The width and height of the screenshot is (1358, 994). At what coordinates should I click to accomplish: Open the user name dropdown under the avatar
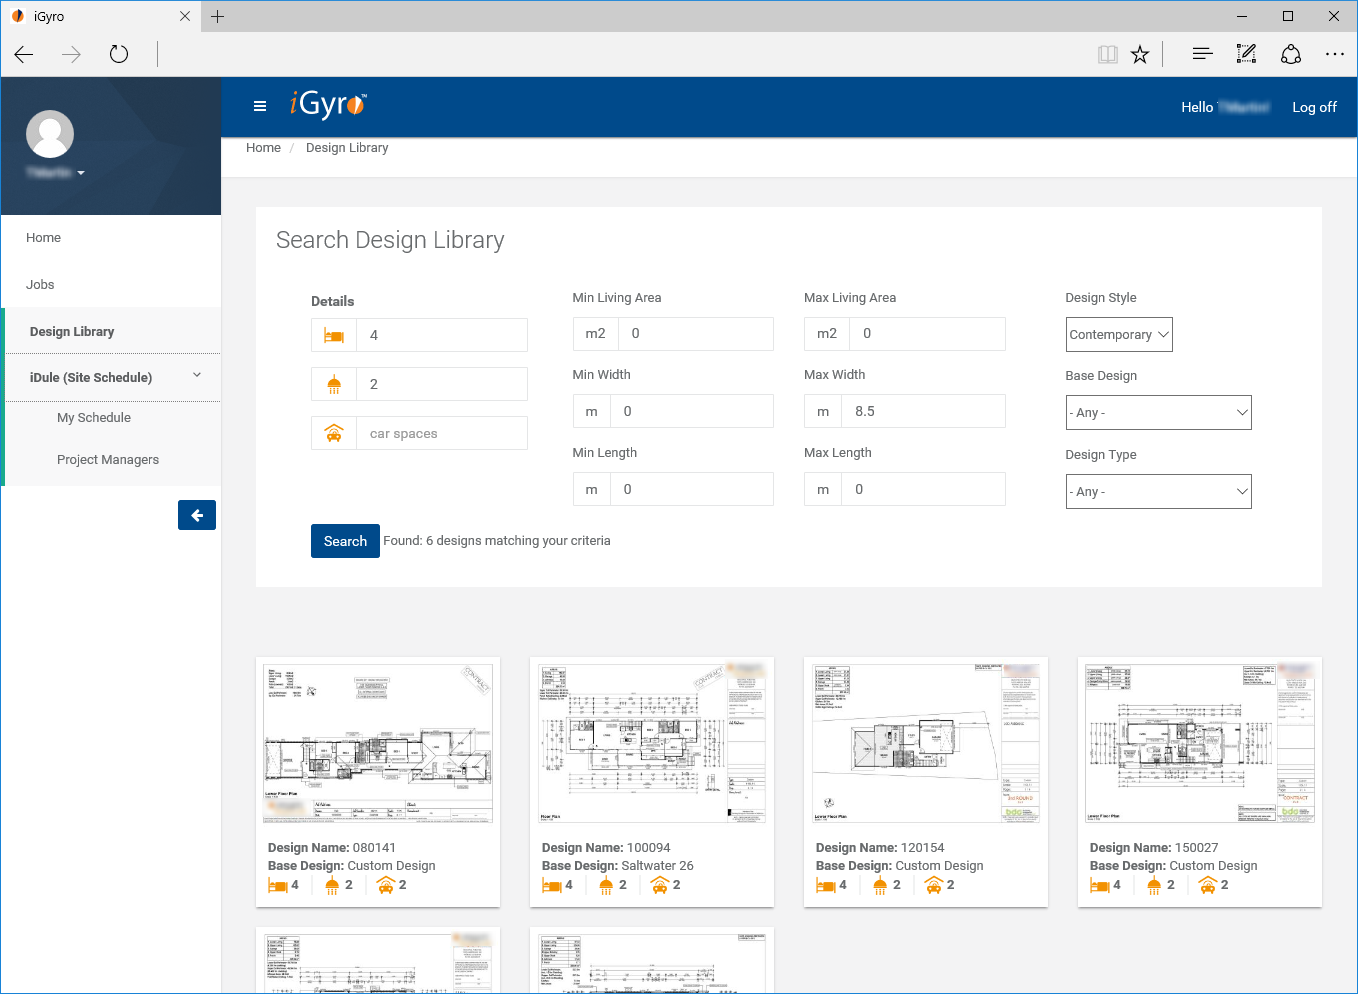pyautogui.click(x=56, y=173)
